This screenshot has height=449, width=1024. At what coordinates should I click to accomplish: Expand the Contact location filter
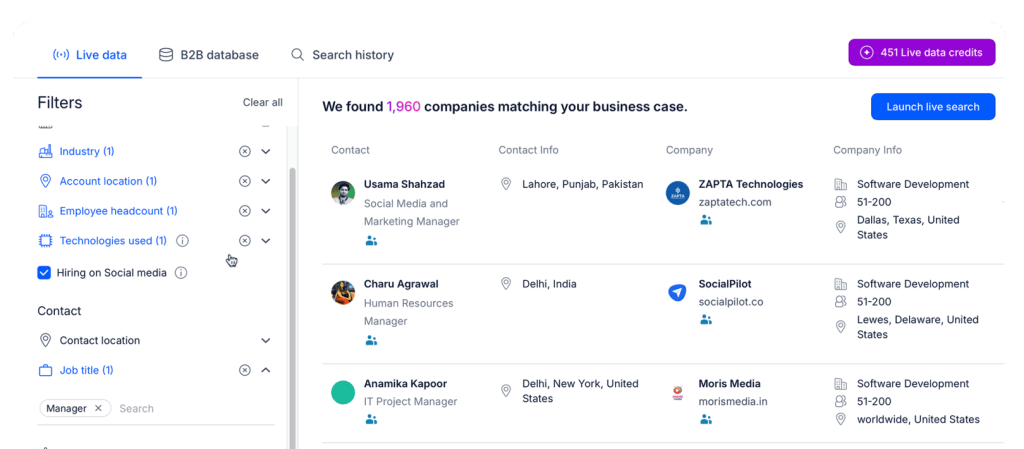[x=266, y=340]
